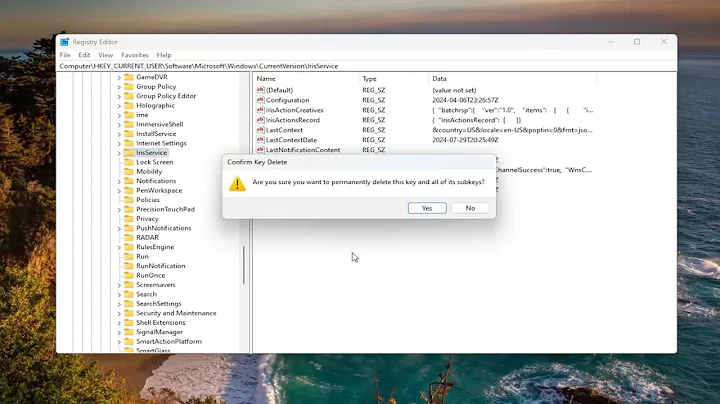Image resolution: width=720 pixels, height=404 pixels.
Task: Click the Policies folder icon
Action: 129,200
